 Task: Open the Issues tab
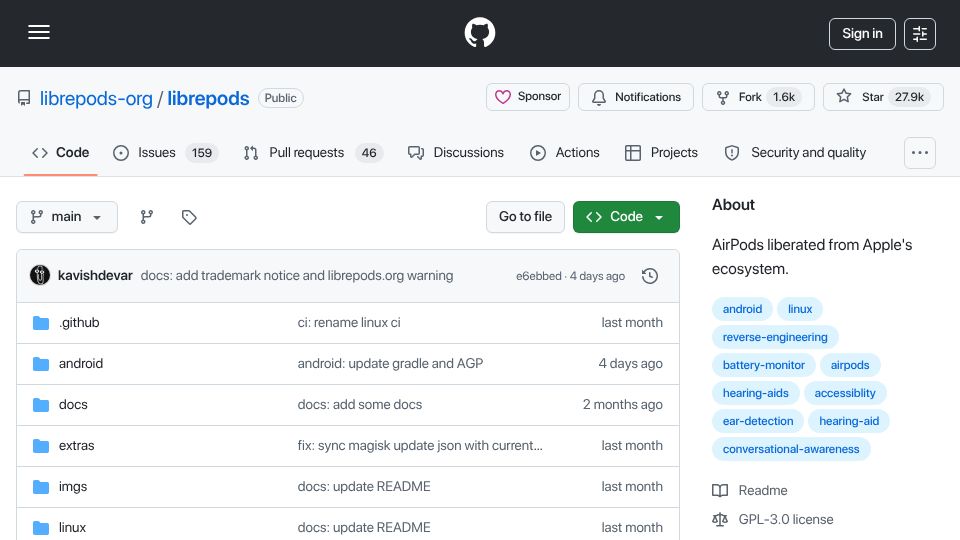click(165, 152)
